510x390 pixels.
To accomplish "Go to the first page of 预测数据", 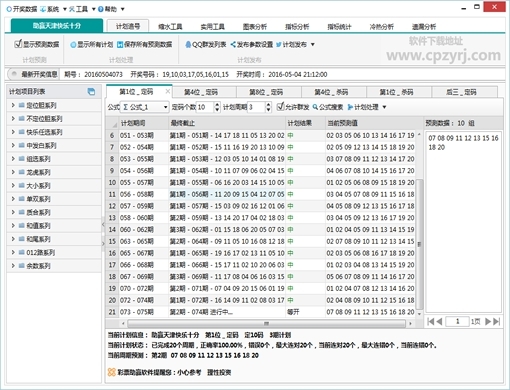I will coord(430,321).
